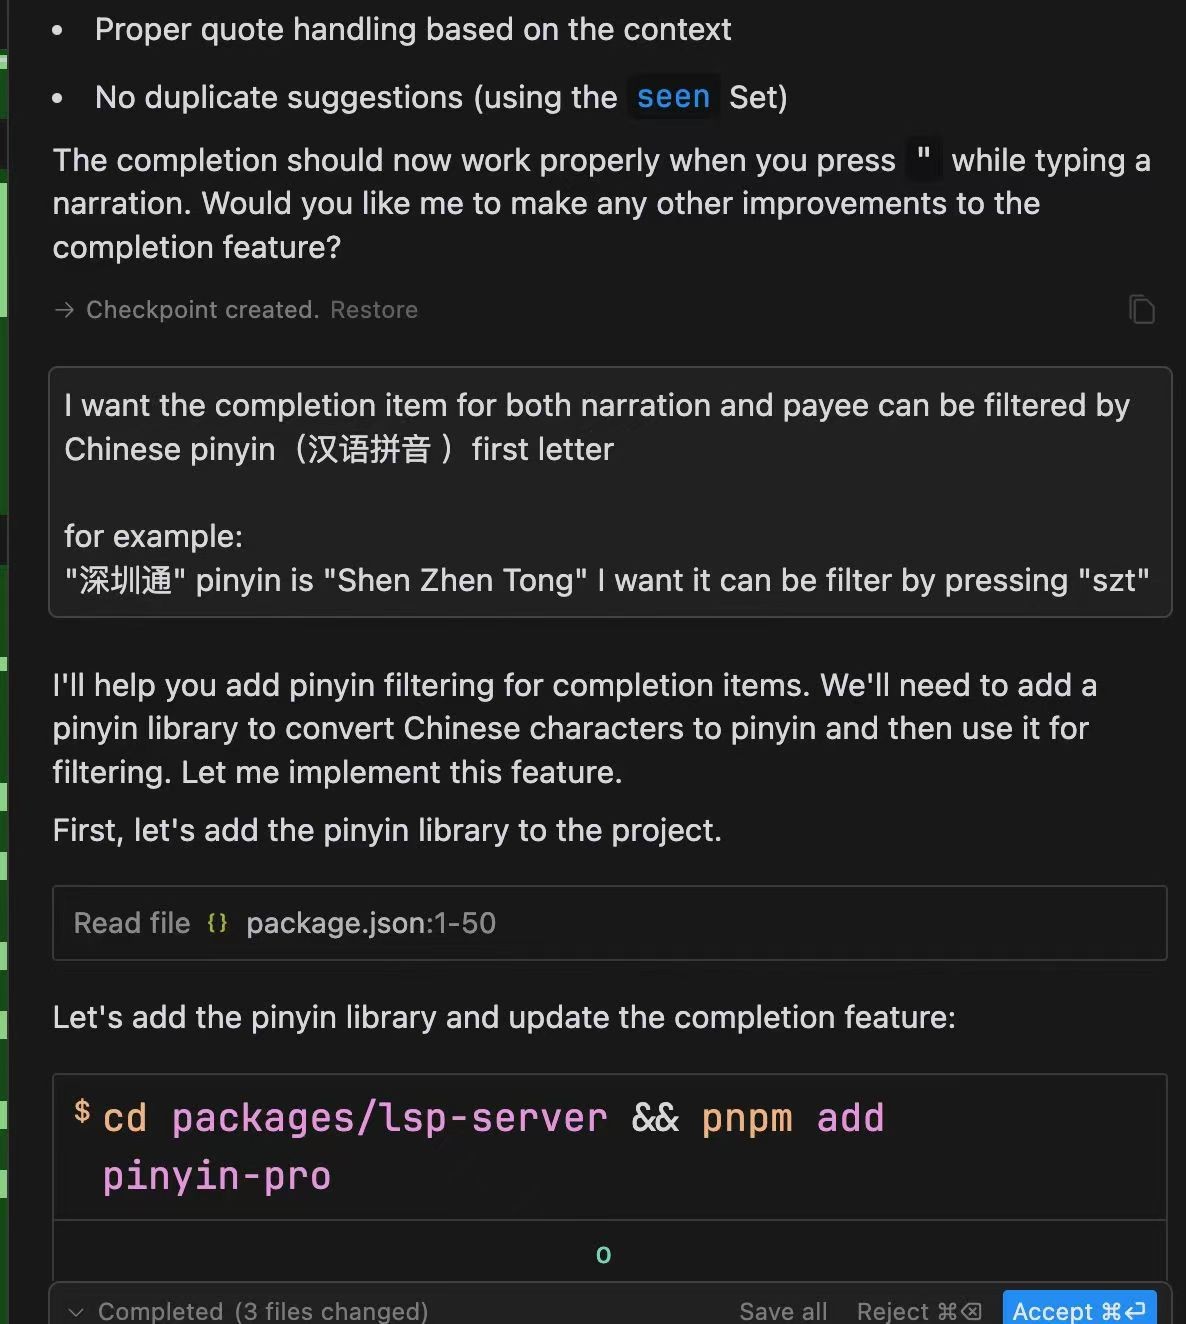Edit the pinyin filtering request message
1186x1324 pixels.
tap(609, 492)
